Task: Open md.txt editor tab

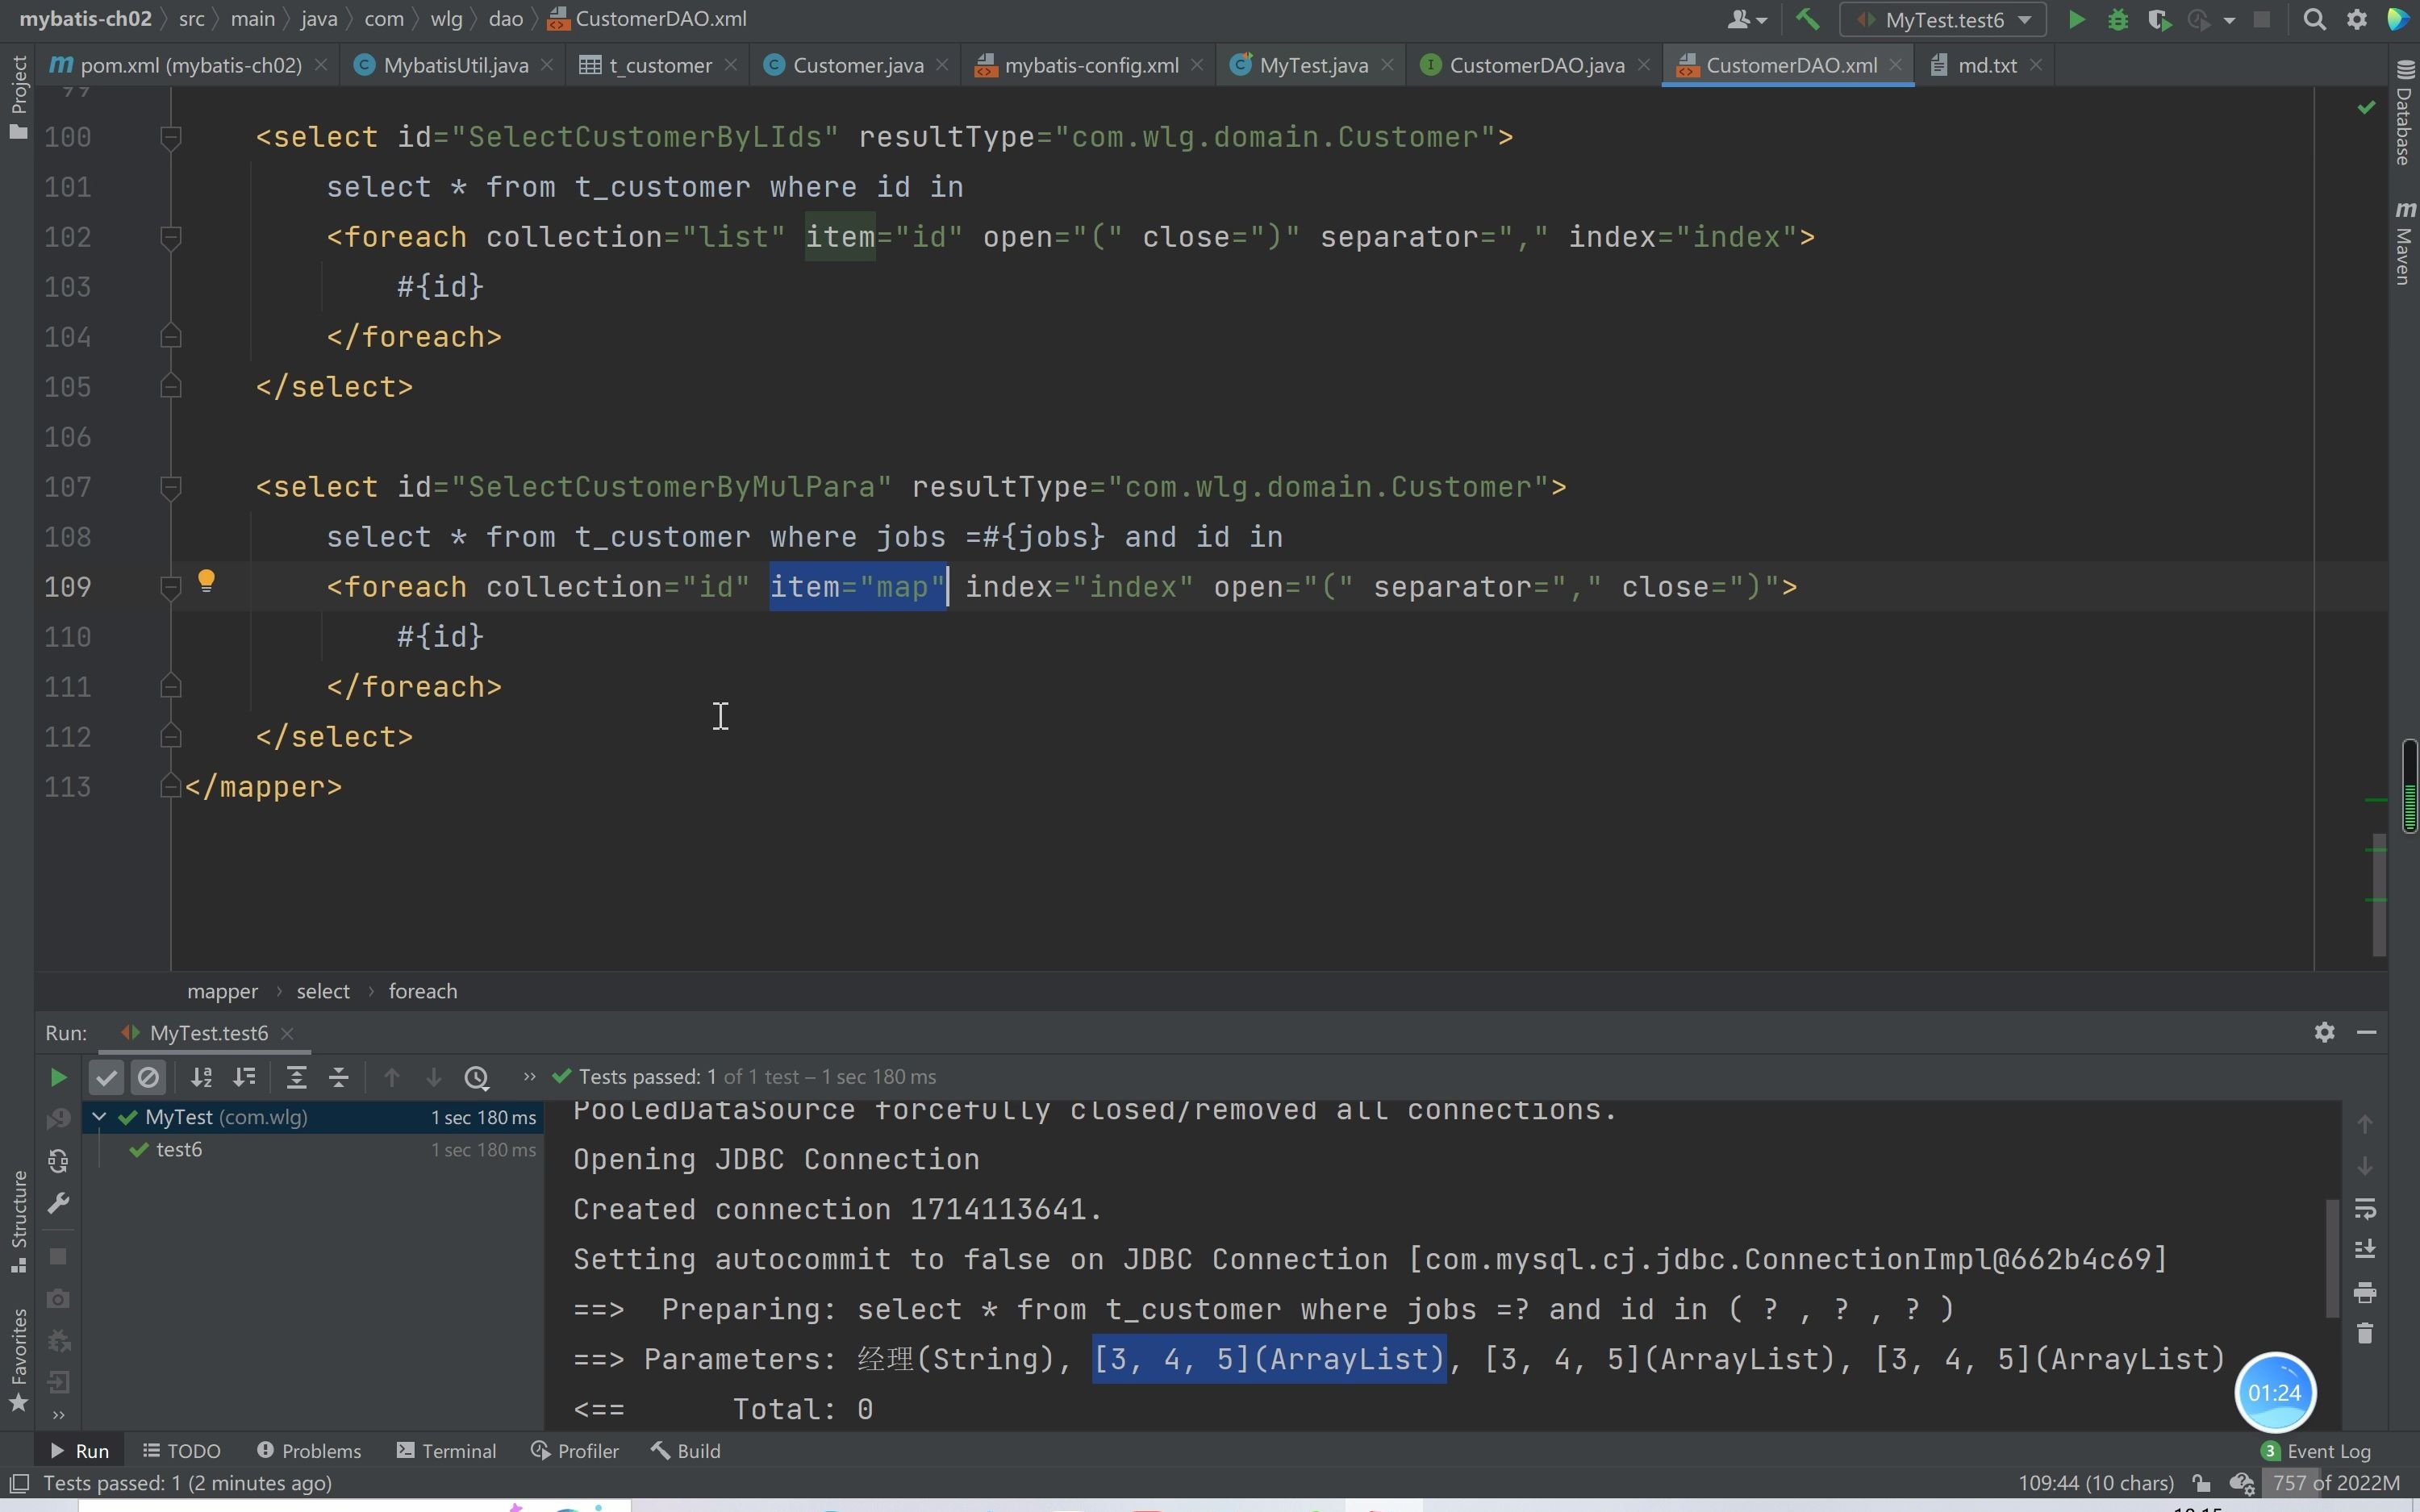Action: 1986,65
